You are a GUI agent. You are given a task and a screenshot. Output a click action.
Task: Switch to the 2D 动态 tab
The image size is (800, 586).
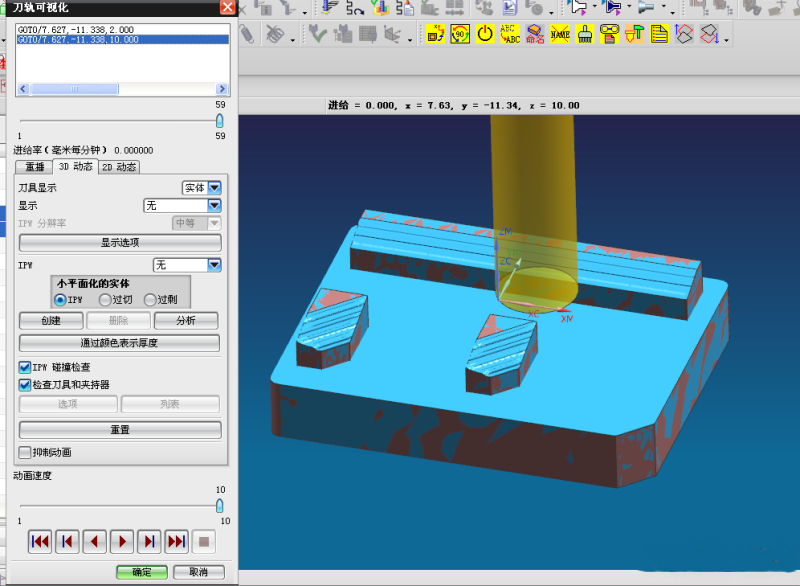[x=119, y=167]
